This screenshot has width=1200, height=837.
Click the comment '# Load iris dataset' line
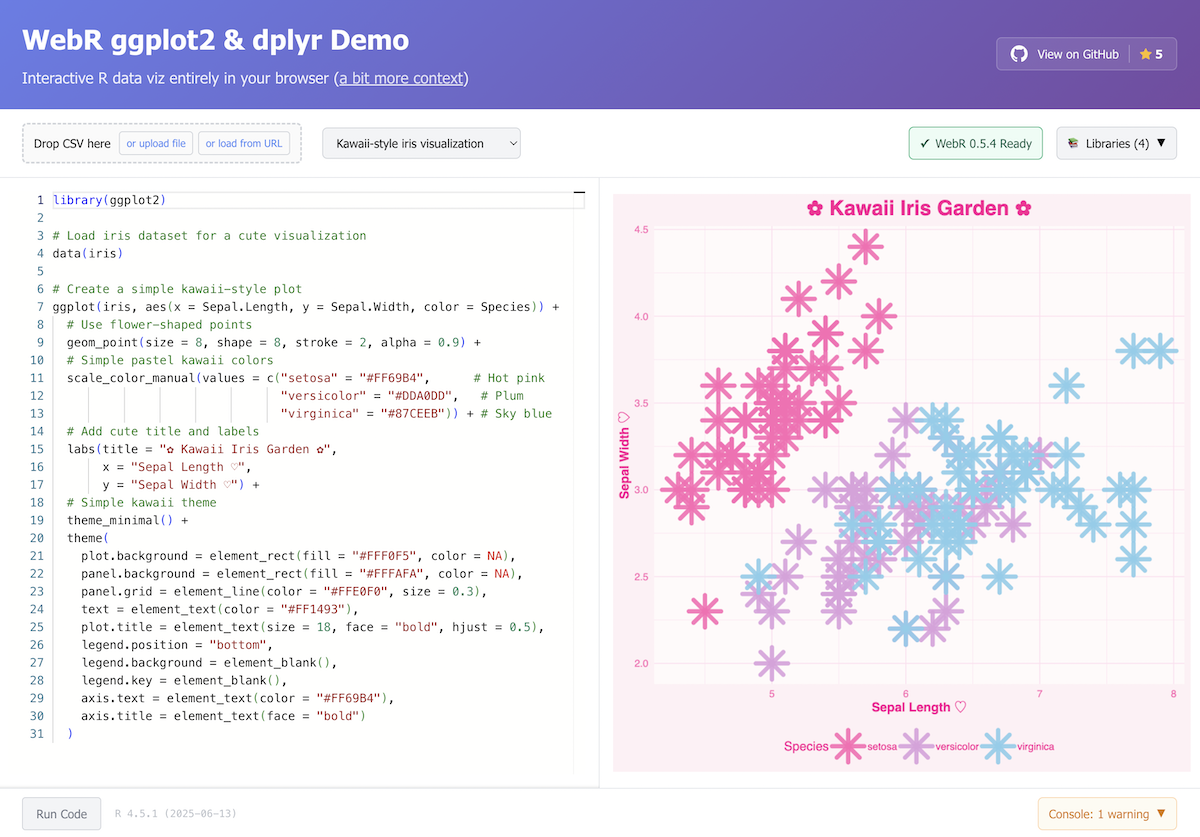pyautogui.click(x=209, y=236)
